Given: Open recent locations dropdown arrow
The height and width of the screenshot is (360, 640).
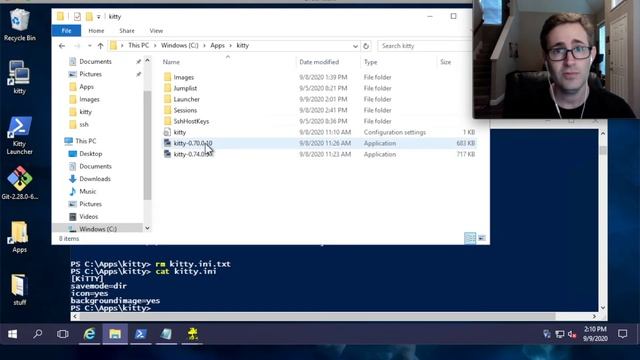Looking at the screenshot, I should [x=90, y=46].
